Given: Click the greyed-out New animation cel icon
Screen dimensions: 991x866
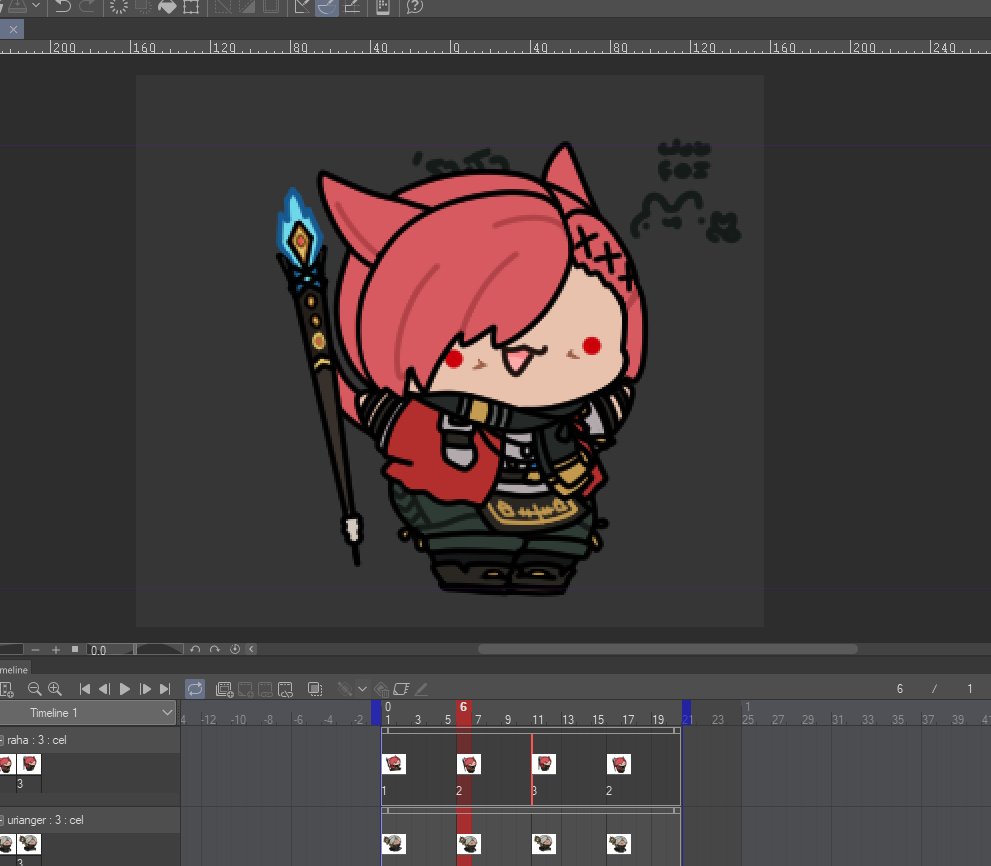Looking at the screenshot, I should (245, 689).
